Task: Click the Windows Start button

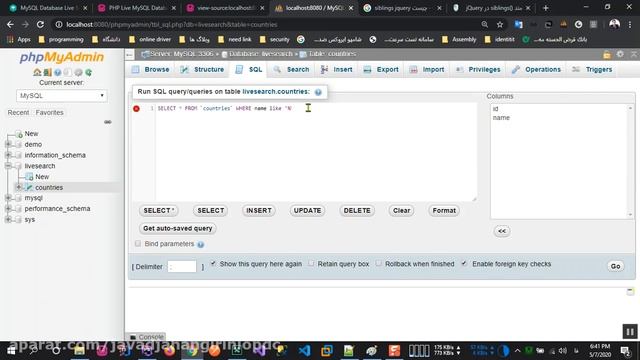Action: tap(11, 350)
